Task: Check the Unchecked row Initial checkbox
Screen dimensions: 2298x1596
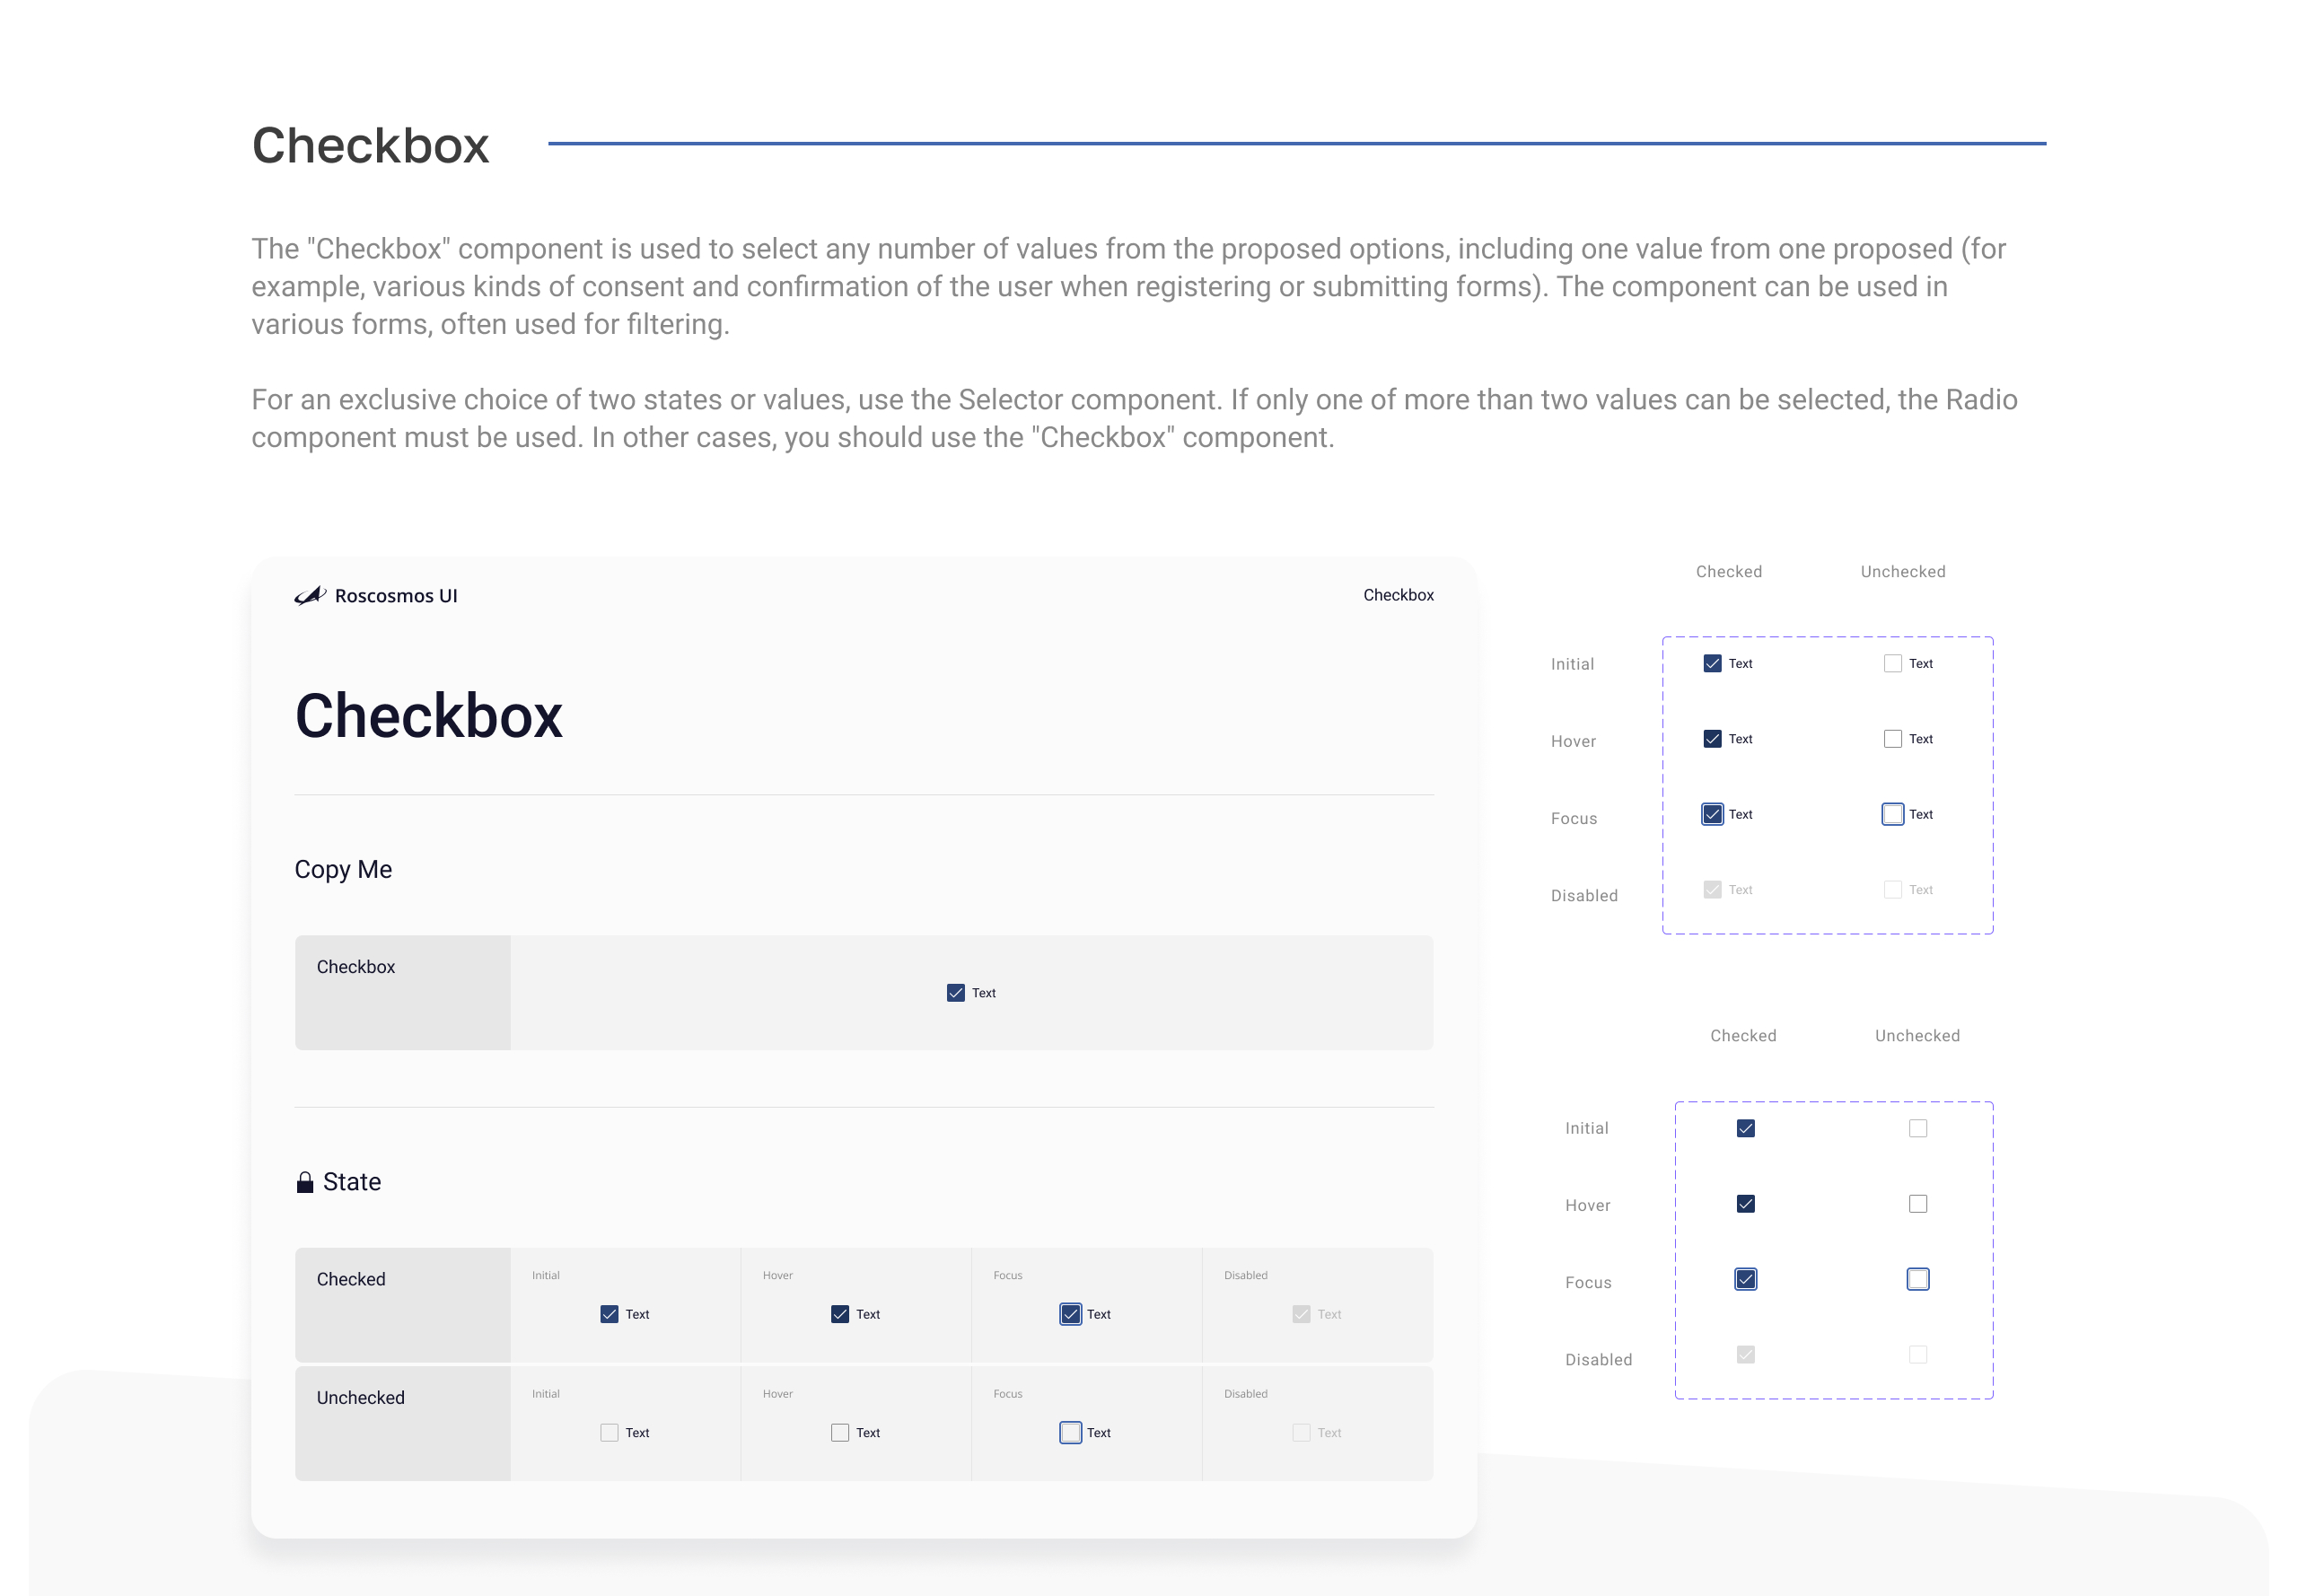Action: tap(609, 1433)
